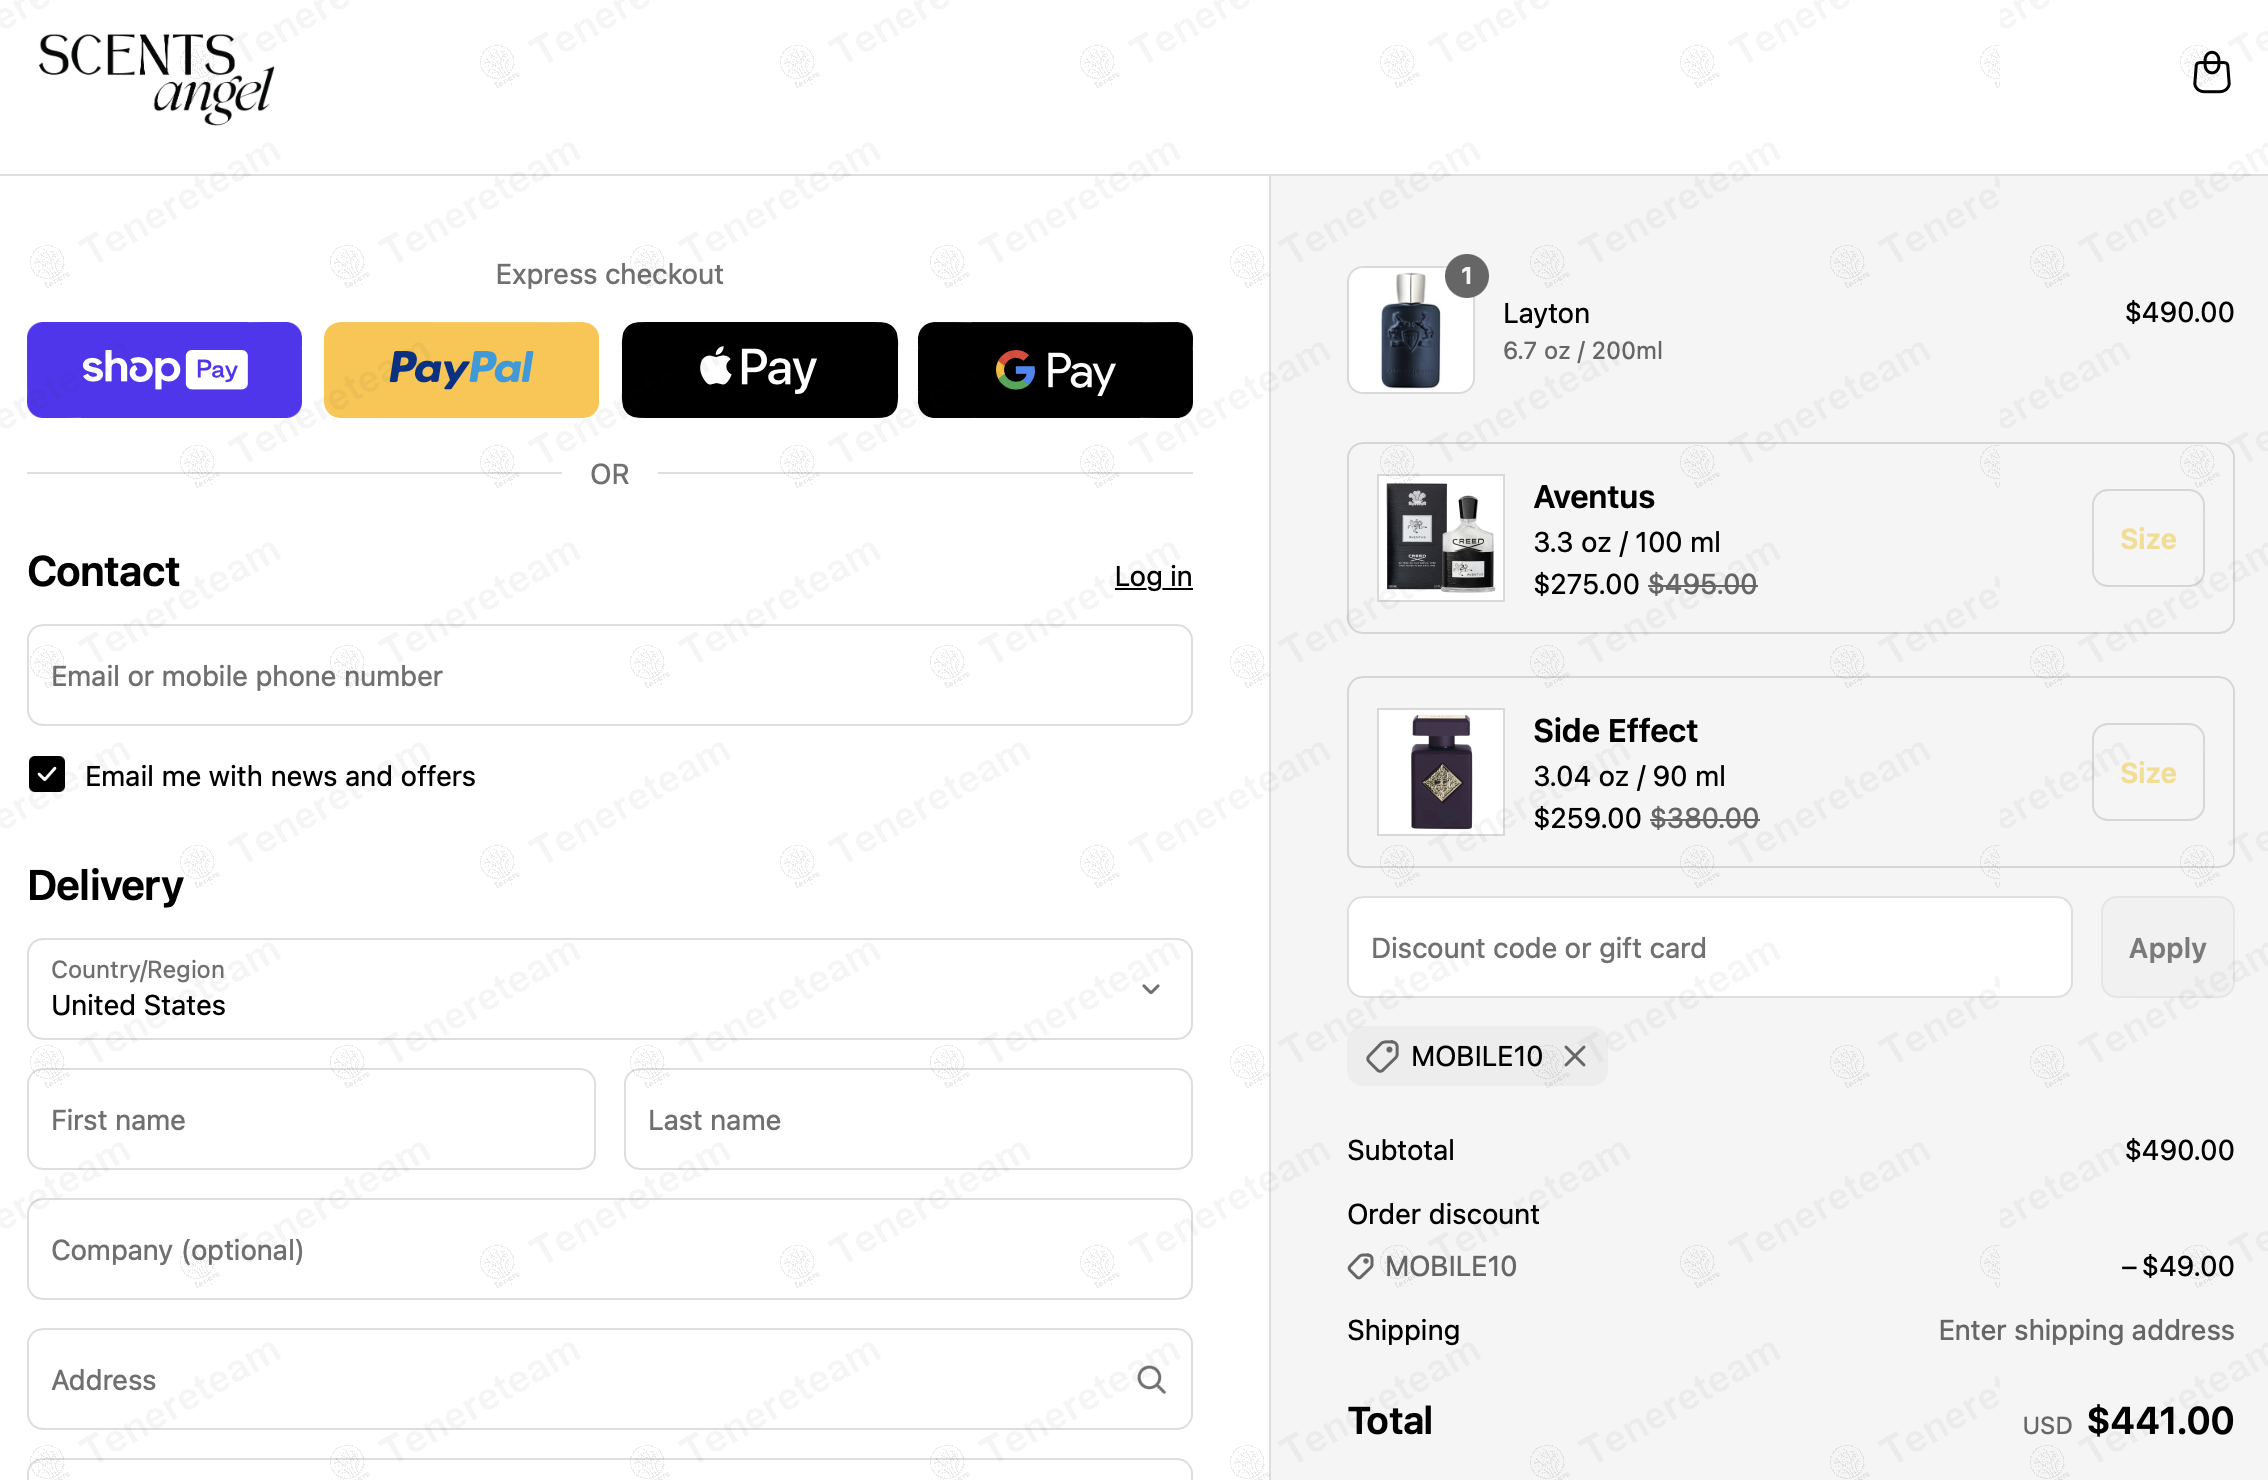Viewport: 2268px width, 1480px height.
Task: Click the address search magnifier icon
Action: click(1151, 1380)
